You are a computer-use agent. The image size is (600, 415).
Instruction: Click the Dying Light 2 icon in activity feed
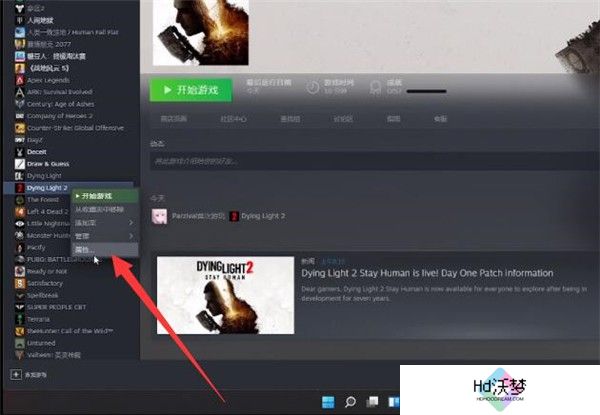(234, 216)
